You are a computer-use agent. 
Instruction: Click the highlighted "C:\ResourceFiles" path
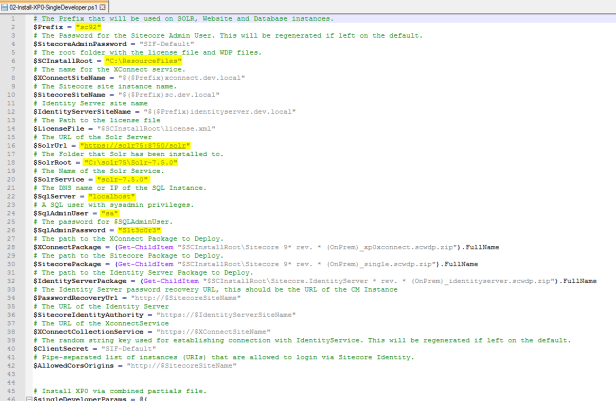[129, 59]
